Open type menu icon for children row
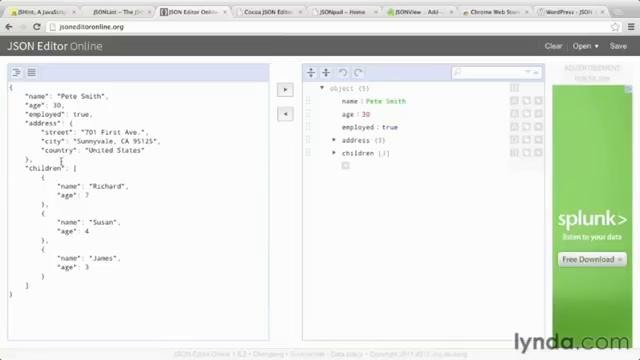640x360 pixels. [x=514, y=153]
